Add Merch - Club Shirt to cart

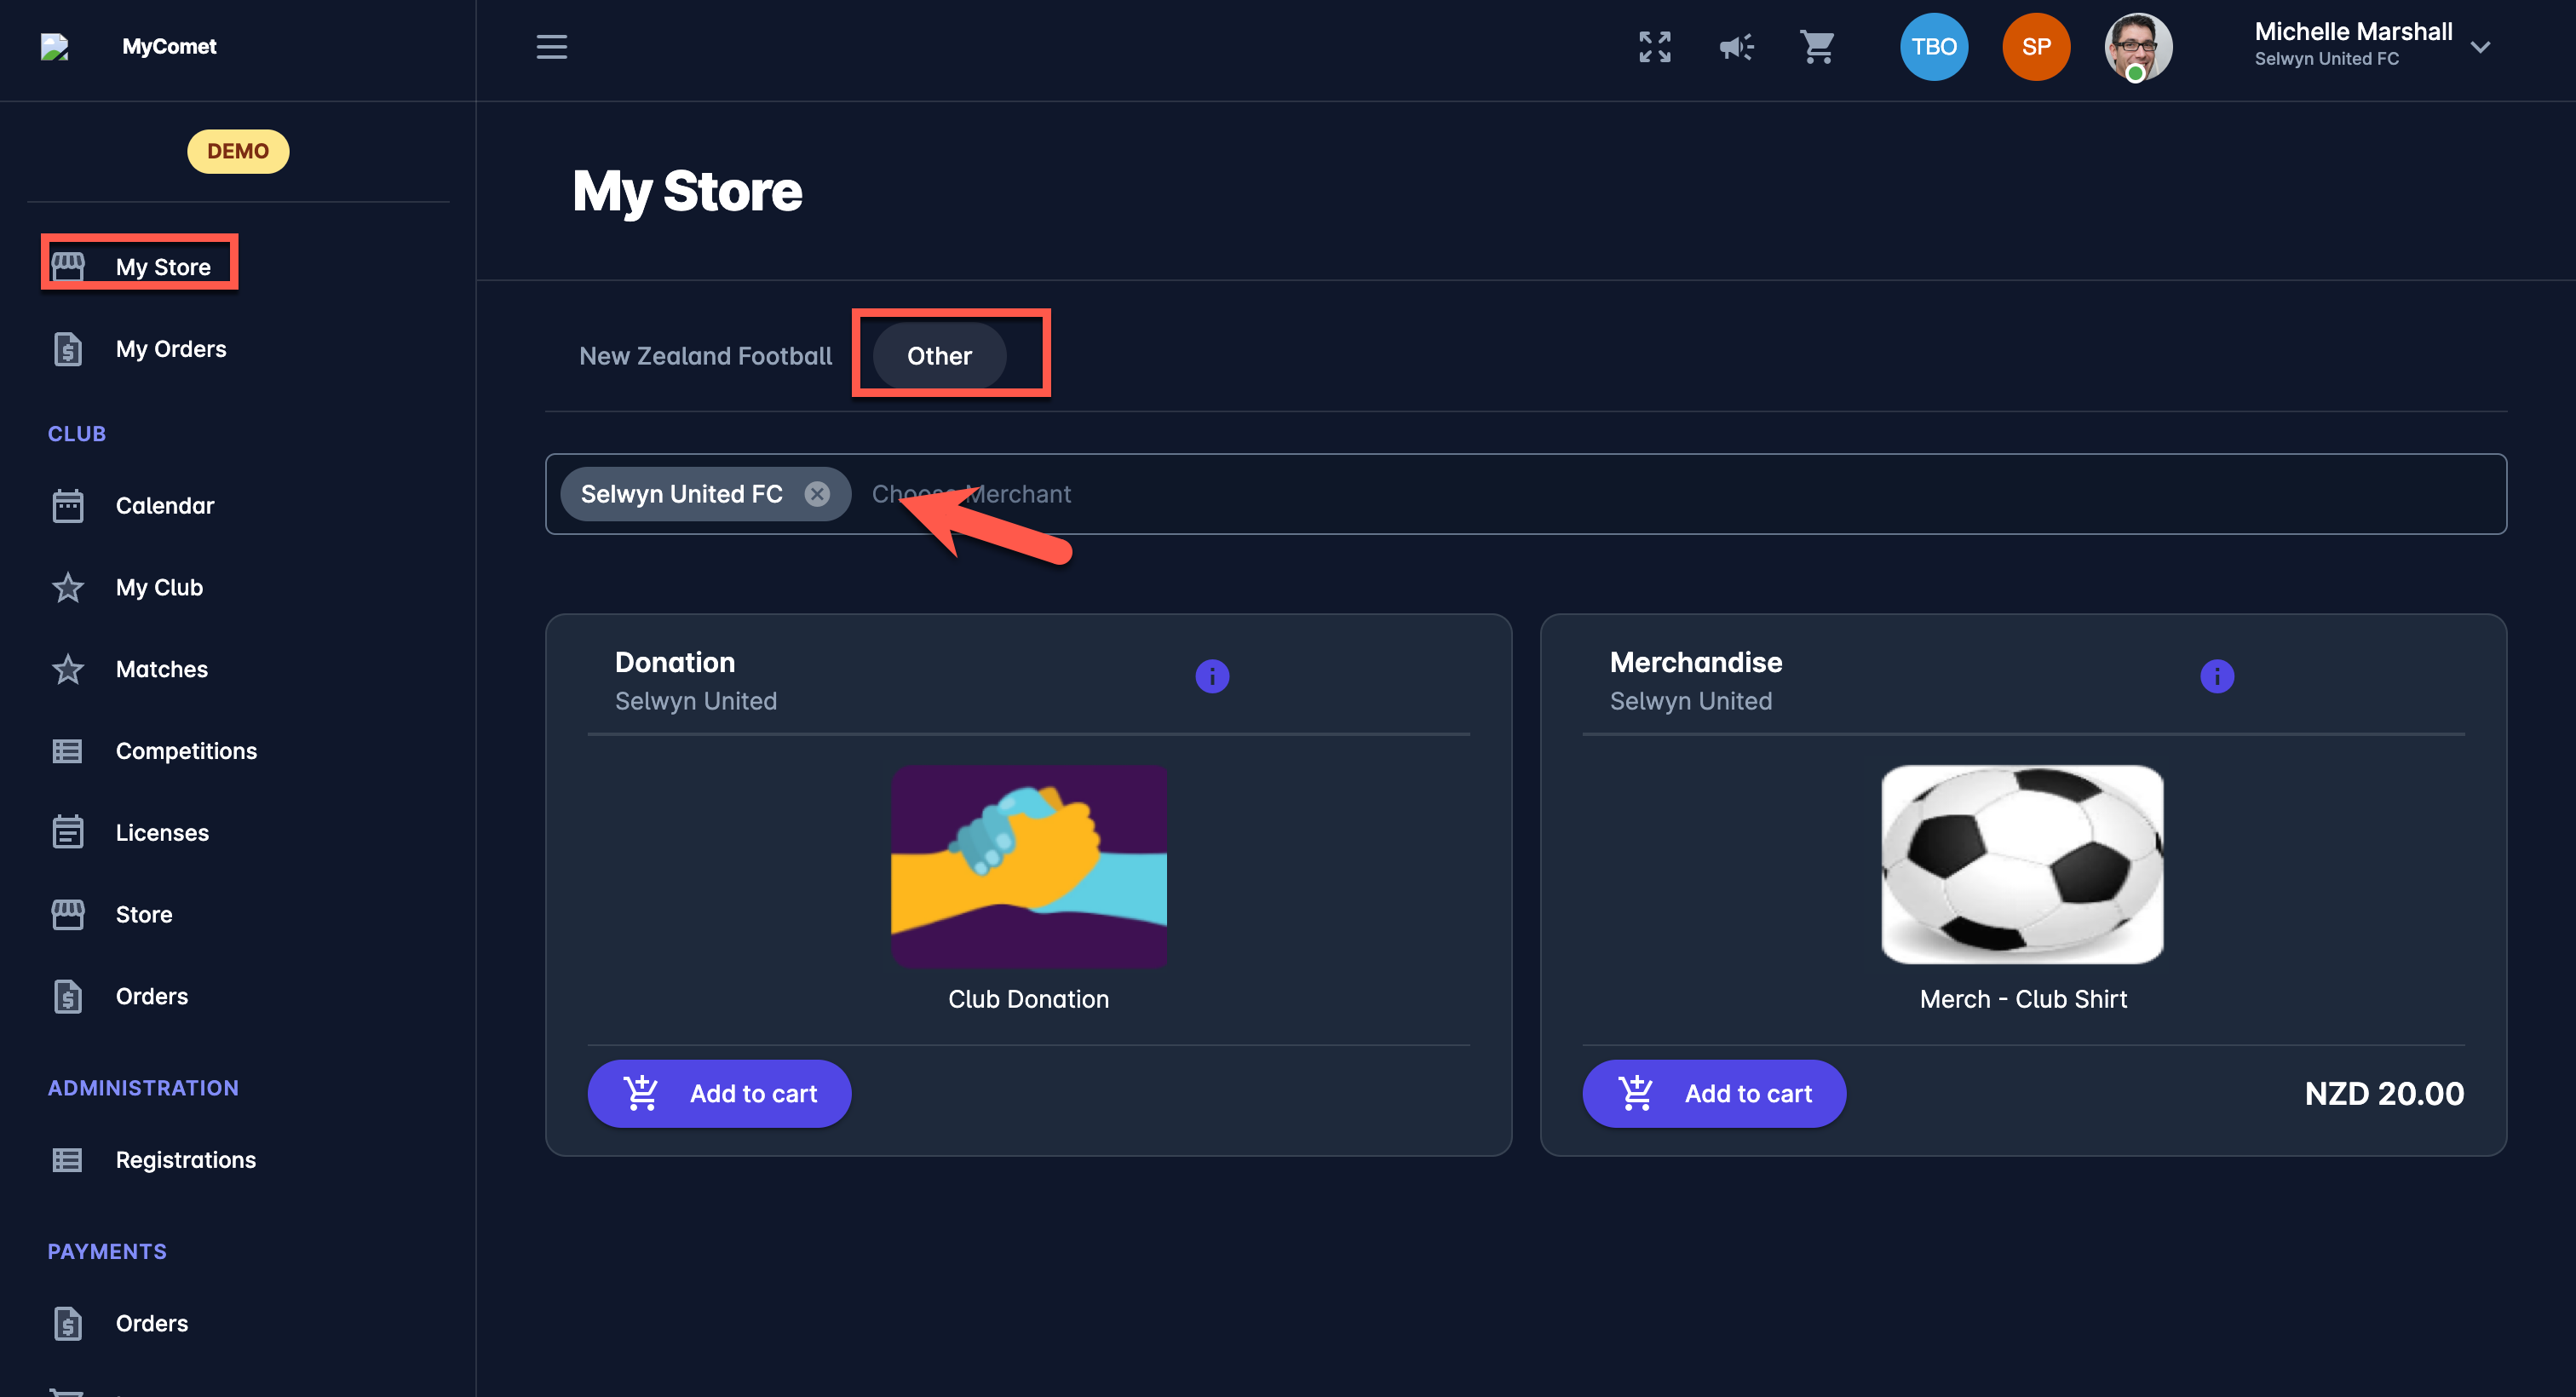[x=1713, y=1093]
